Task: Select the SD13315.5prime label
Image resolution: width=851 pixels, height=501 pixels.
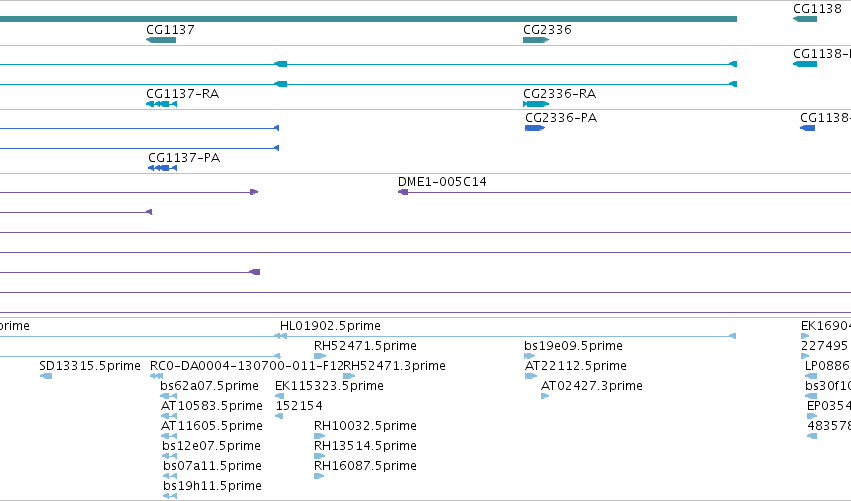Action: tap(90, 366)
